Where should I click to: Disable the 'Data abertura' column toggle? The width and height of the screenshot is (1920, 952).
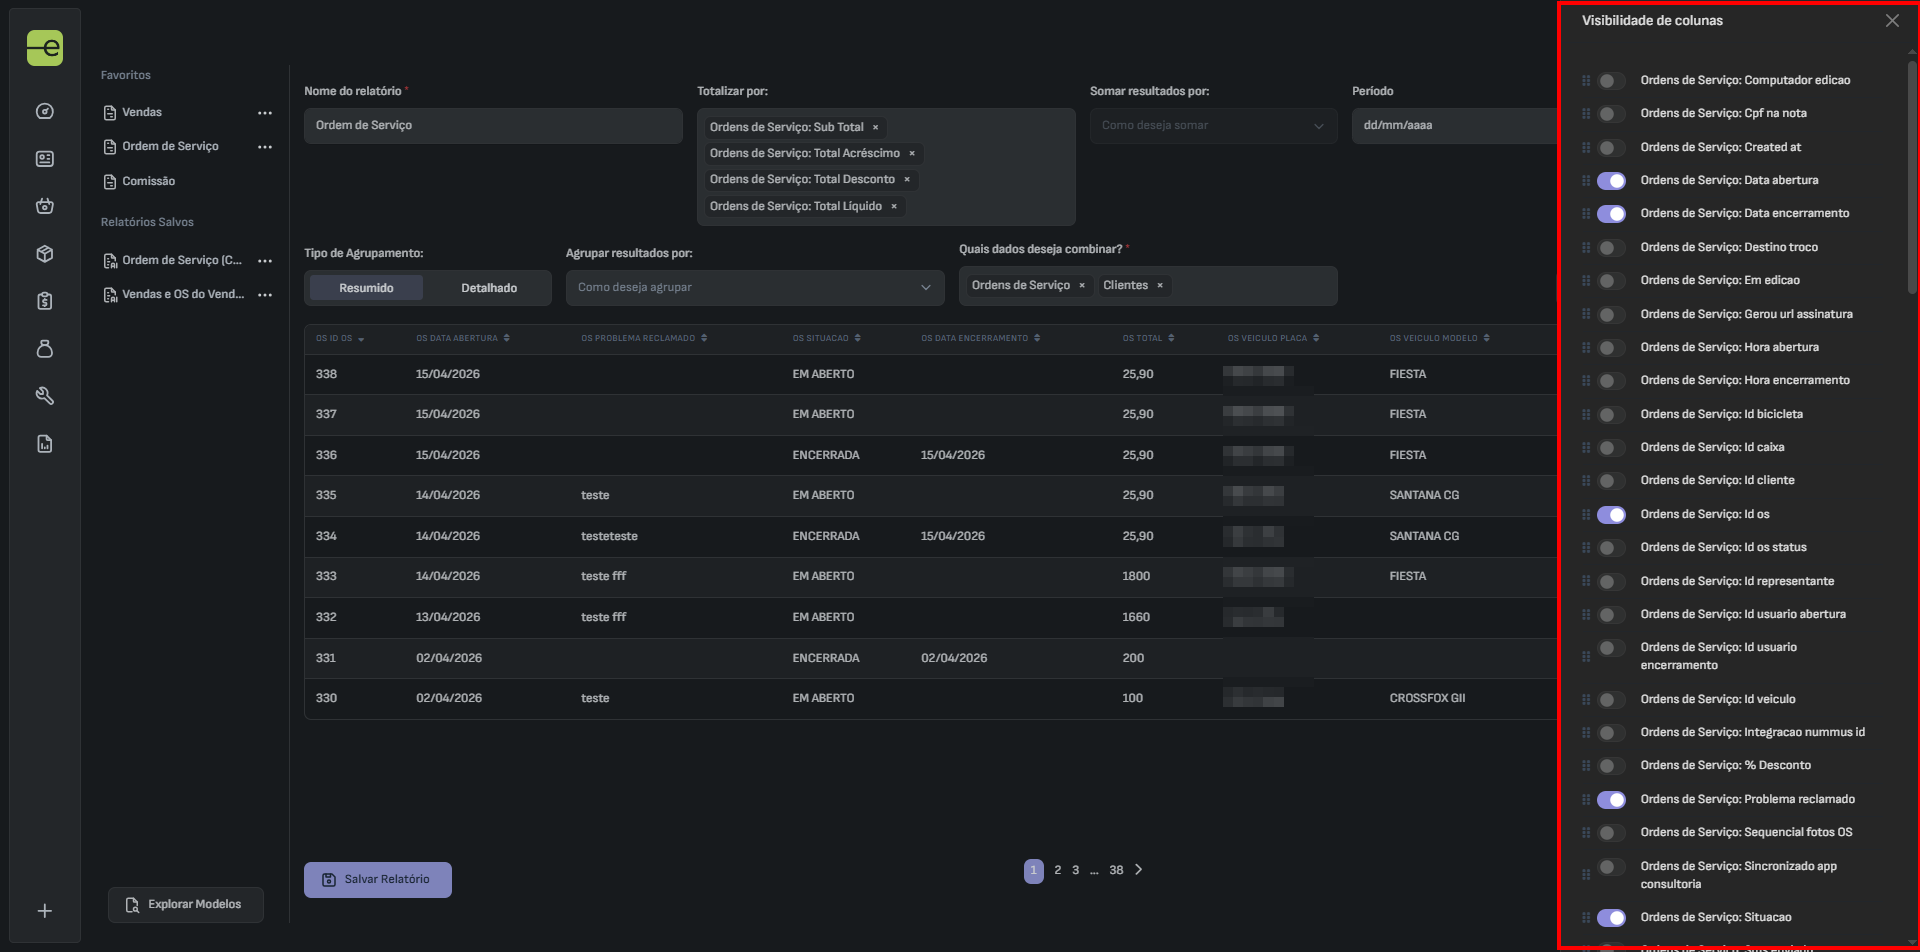pos(1611,181)
